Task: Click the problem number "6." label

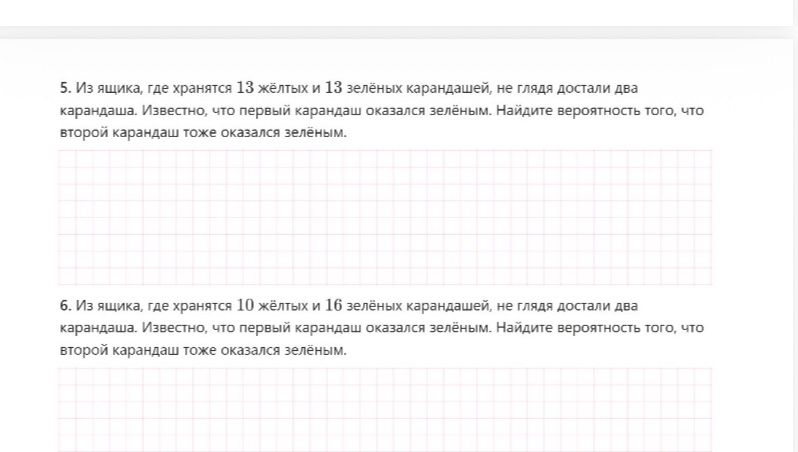Action: pyautogui.click(x=66, y=306)
